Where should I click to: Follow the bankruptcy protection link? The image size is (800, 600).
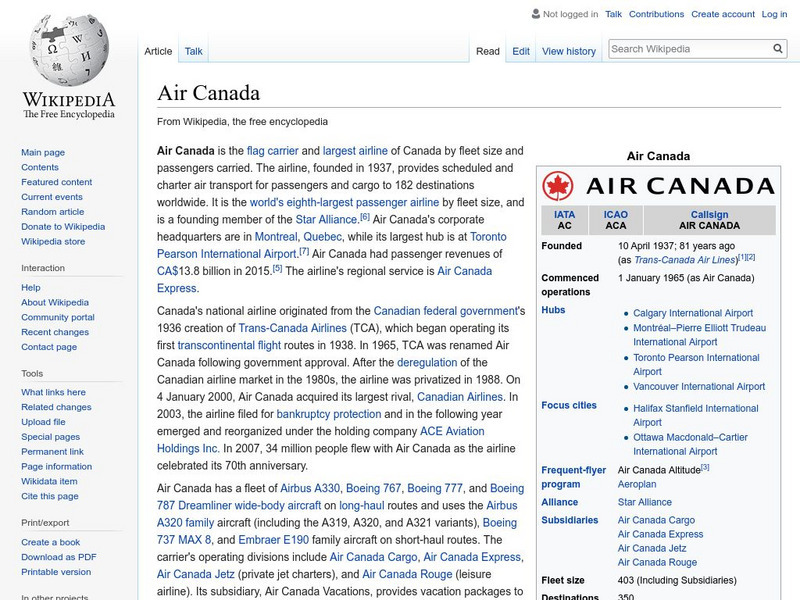tap(329, 414)
